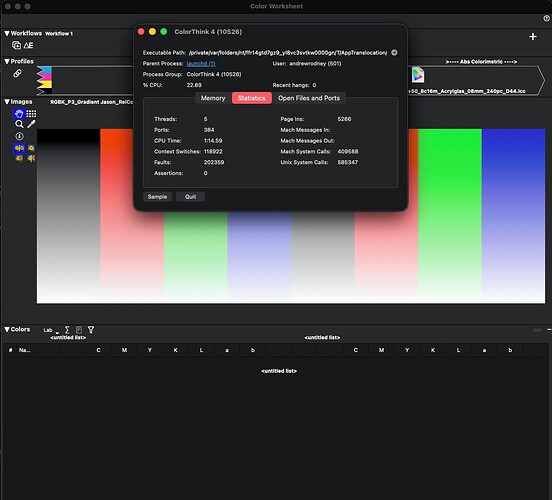Click the CPU Time value 1:14.59
Image resolution: width=552 pixels, height=500 pixels.
(213, 141)
